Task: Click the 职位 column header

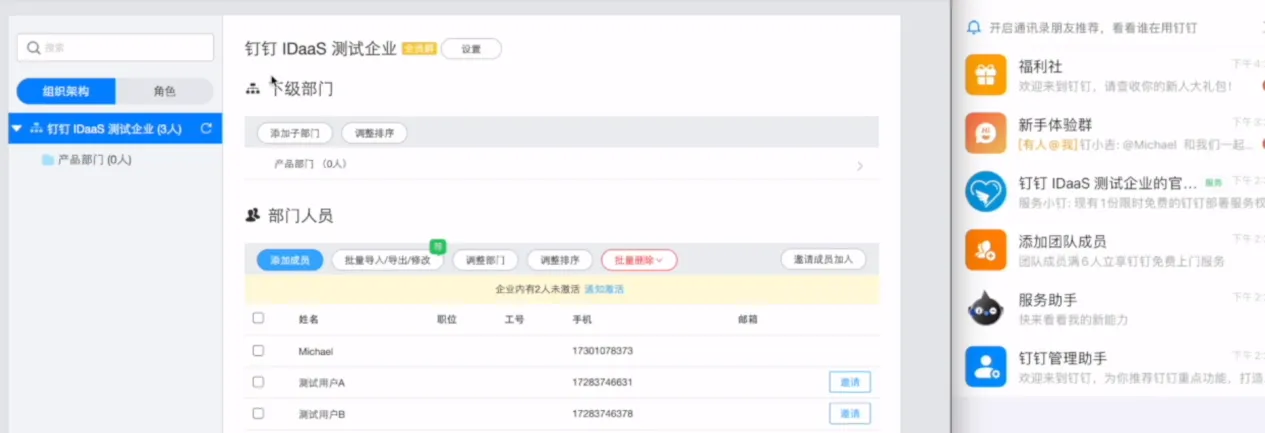Action: pos(447,319)
